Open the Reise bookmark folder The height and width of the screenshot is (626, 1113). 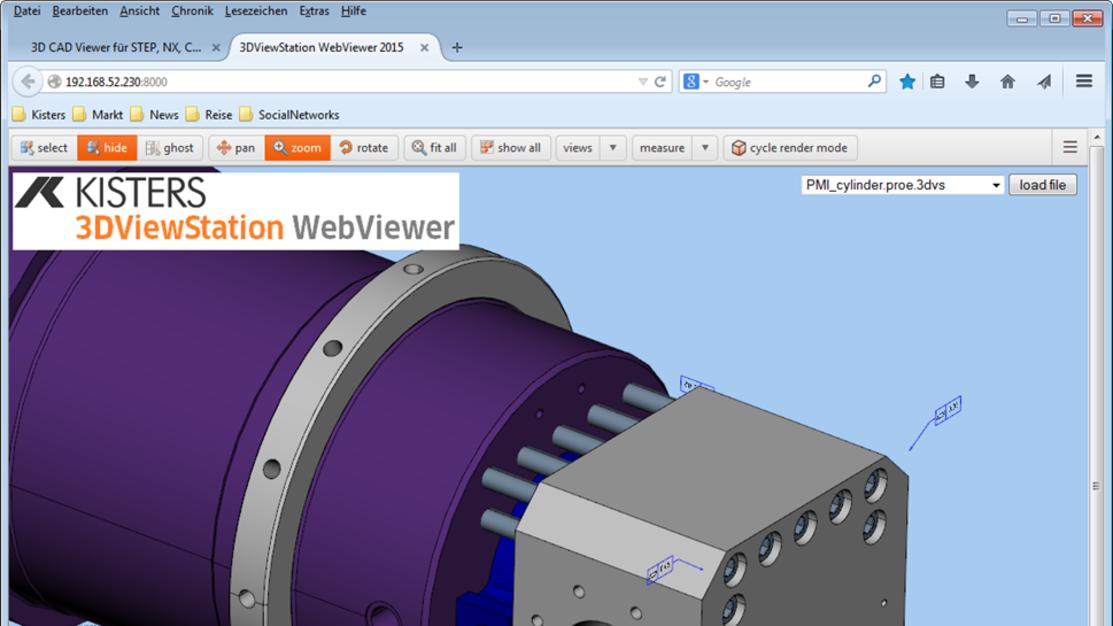coord(209,114)
